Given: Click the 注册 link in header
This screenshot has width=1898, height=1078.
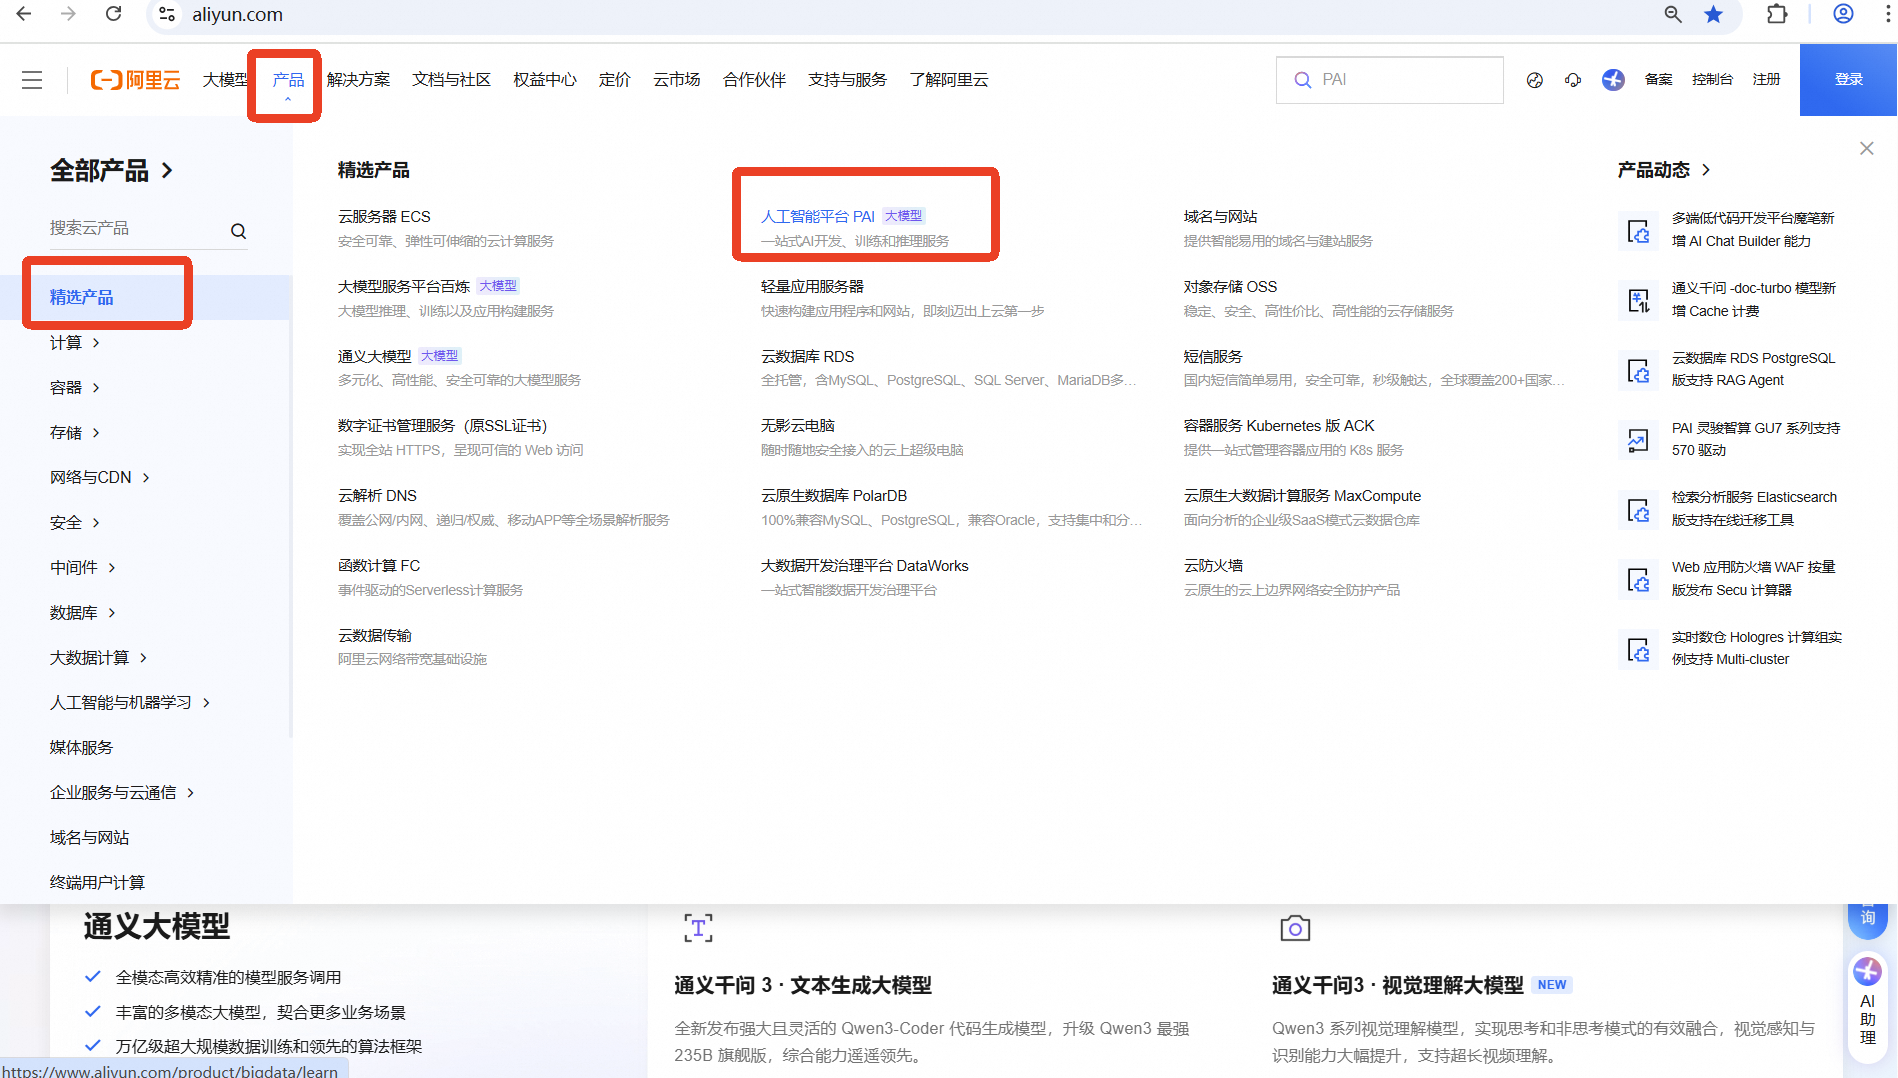Looking at the screenshot, I should coord(1766,80).
